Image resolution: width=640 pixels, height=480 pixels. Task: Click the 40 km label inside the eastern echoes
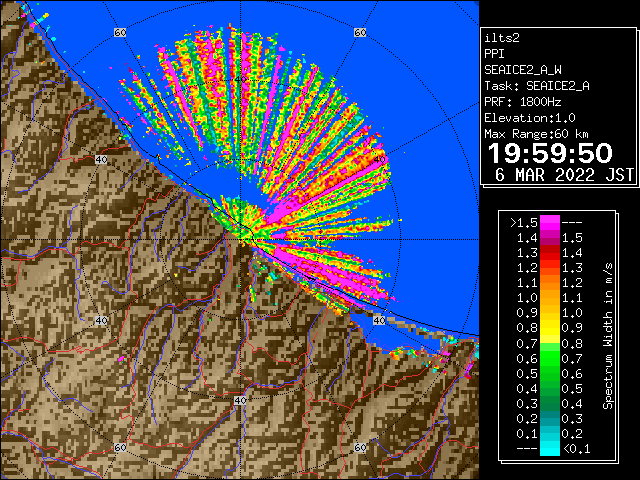pos(379,160)
